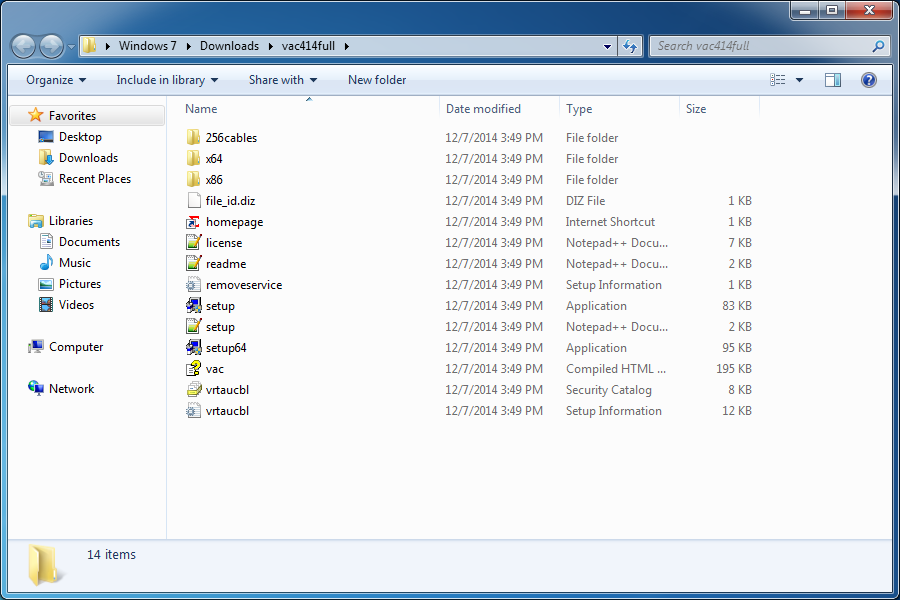The image size is (900, 600).
Task: Click the homepage Internet Shortcut icon
Action: click(x=193, y=222)
